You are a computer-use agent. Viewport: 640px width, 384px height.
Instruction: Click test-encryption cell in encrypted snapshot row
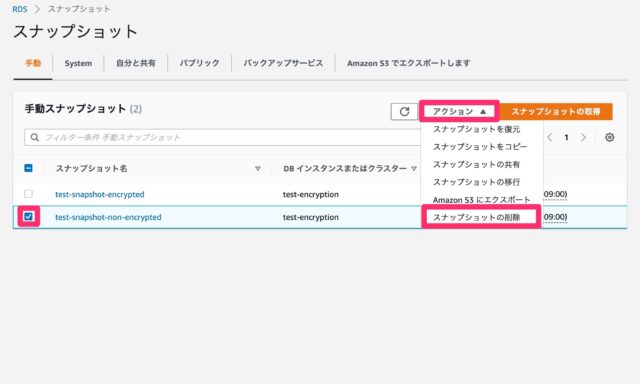(311, 194)
